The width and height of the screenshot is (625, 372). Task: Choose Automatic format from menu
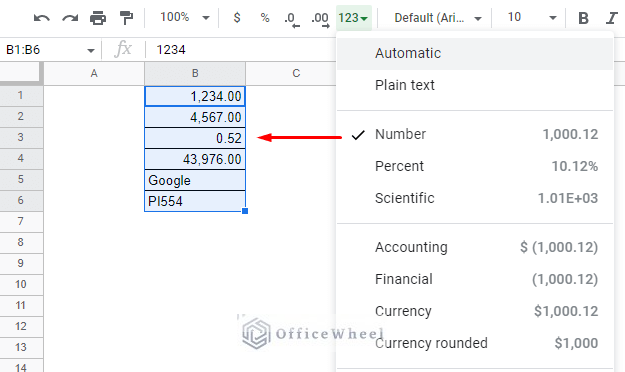point(474,53)
